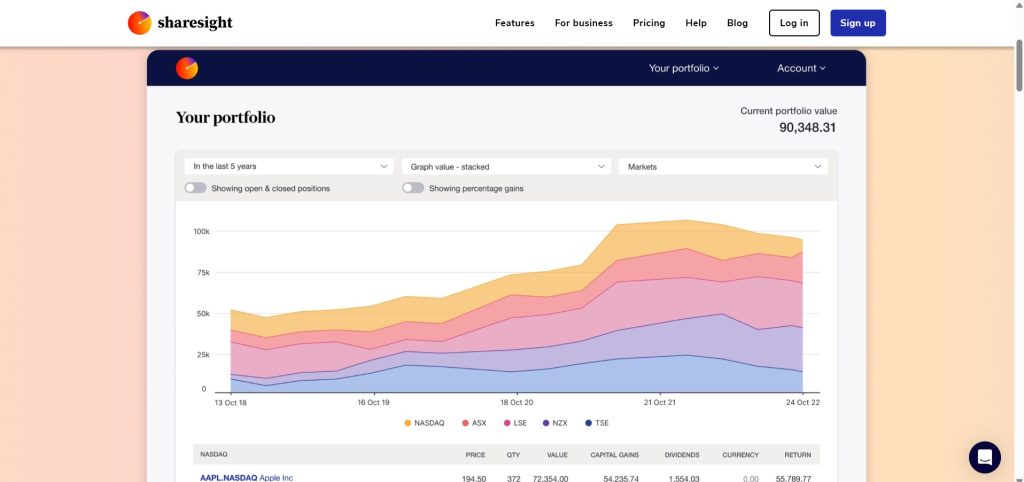Viewport: 1024px width, 482px height.
Task: Click the 75k y-axis label
Action: [203, 272]
